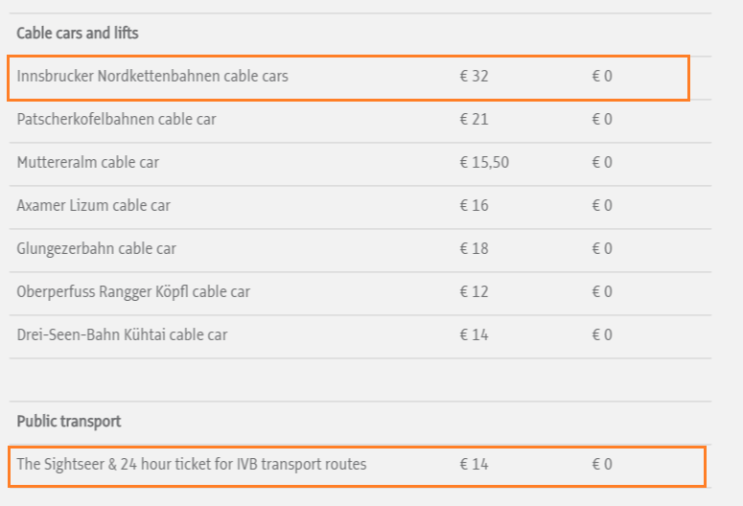Click the € 14 price in the Sightseer row
This screenshot has height=506, width=743.
pos(474,464)
